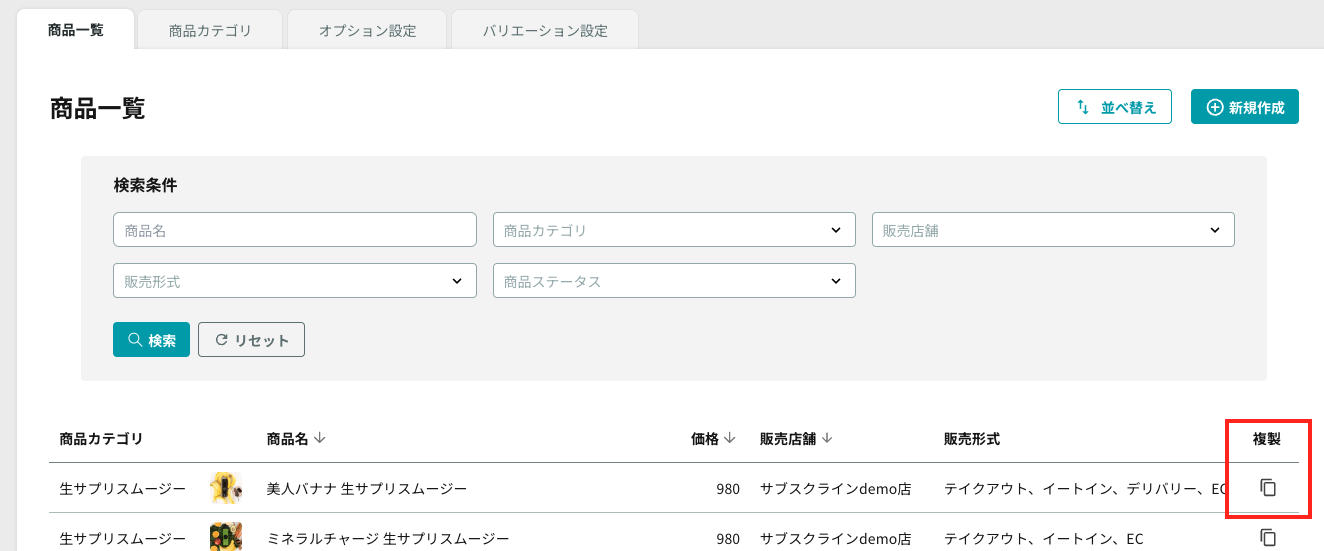The width and height of the screenshot is (1324, 551).
Task: Open the ミネラルチャージ product thumbnail
Action: coord(226,538)
